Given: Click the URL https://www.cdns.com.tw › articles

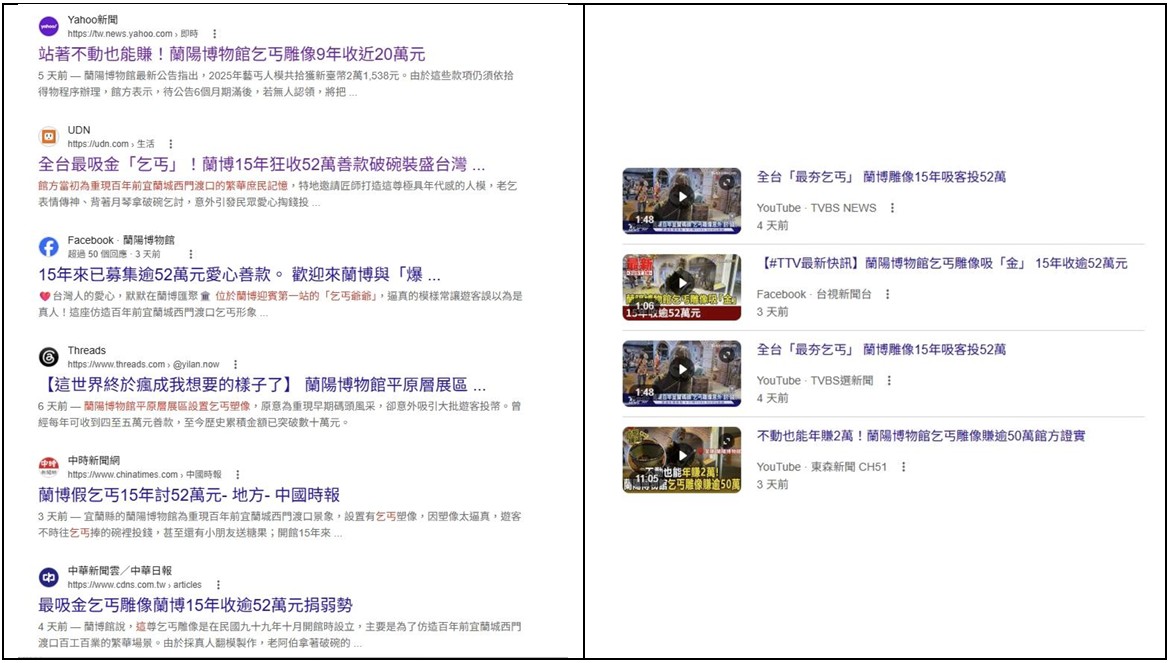Looking at the screenshot, I should [135, 585].
